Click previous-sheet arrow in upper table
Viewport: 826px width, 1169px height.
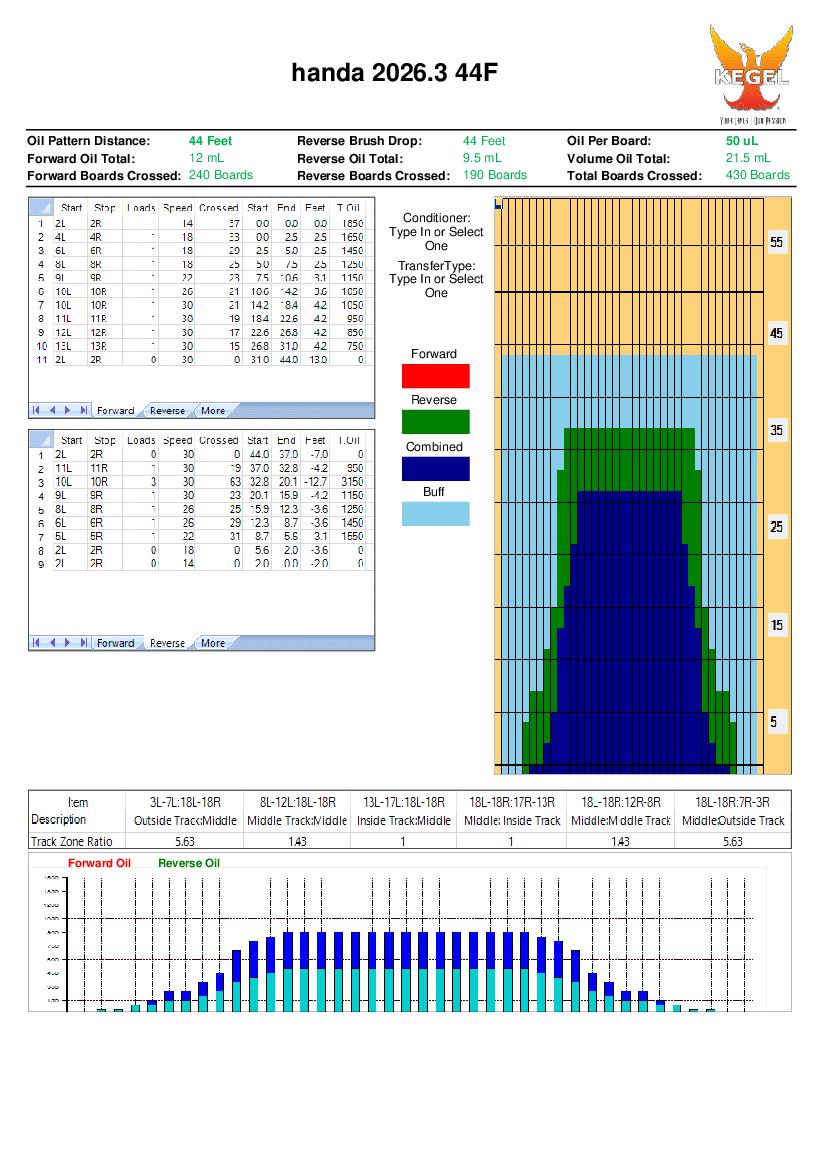pos(53,410)
